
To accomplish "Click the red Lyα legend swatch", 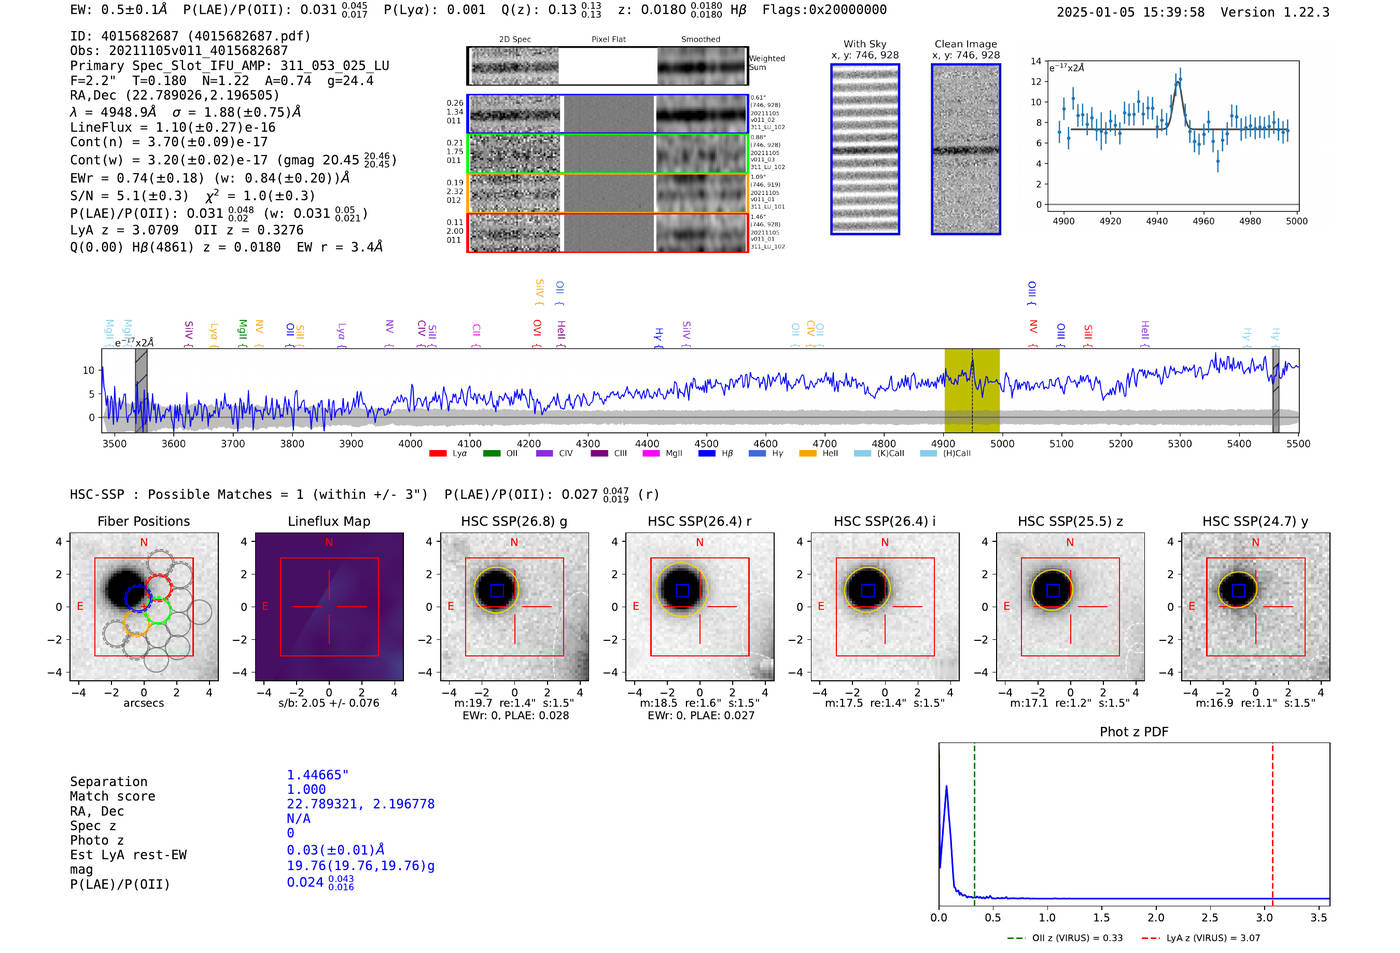I will coord(437,454).
